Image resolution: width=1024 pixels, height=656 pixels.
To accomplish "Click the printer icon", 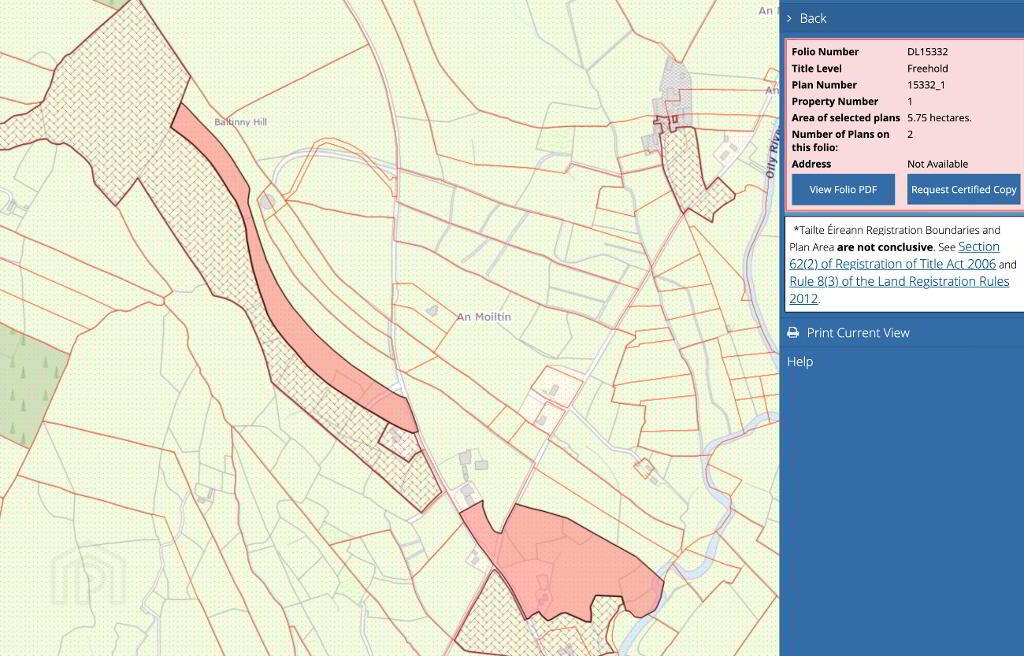I will [793, 333].
